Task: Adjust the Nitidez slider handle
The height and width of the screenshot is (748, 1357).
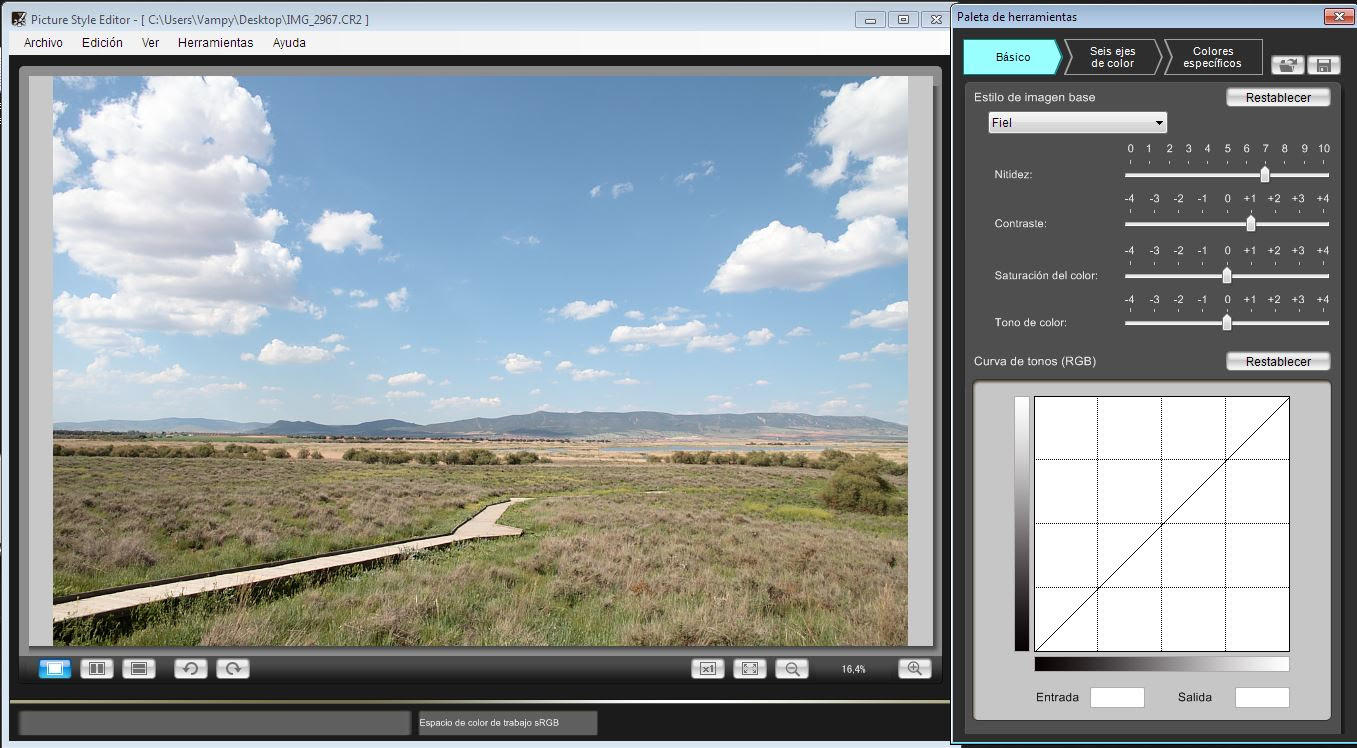Action: (x=1265, y=175)
